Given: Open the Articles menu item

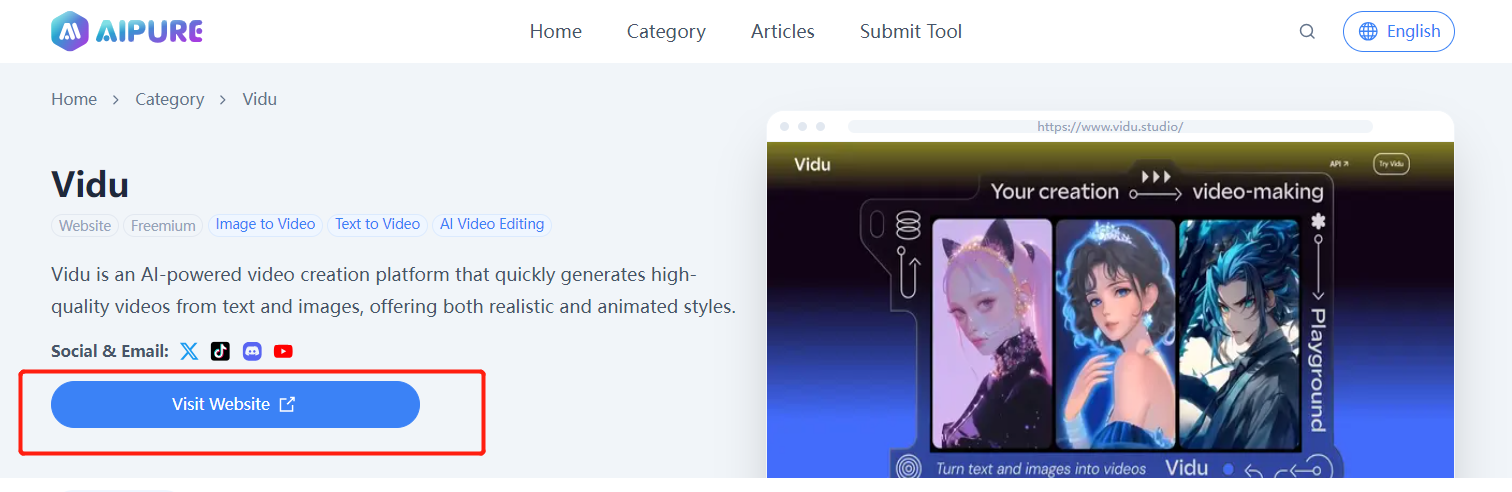Looking at the screenshot, I should click(783, 32).
